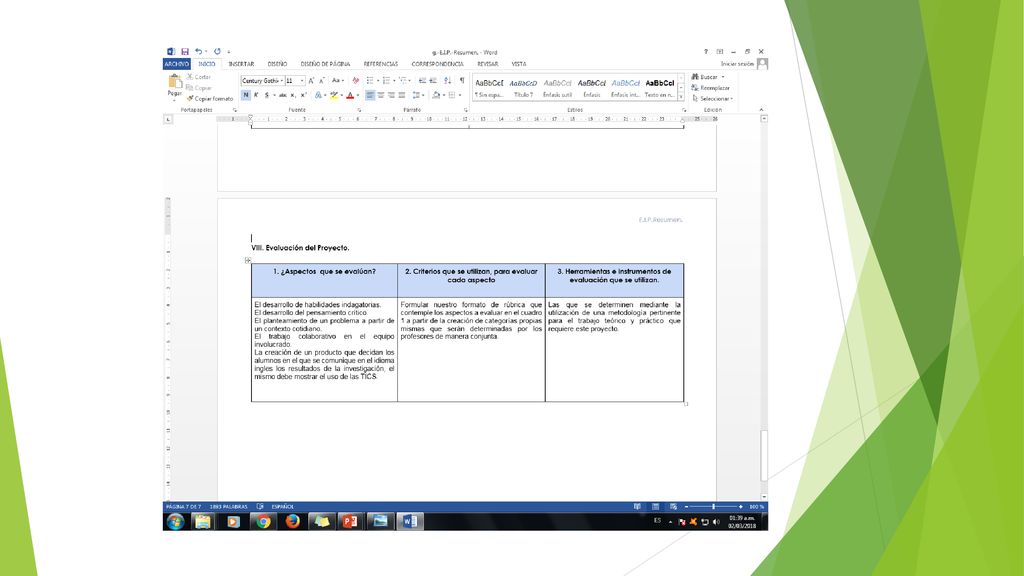Toggle show paragraph marks

click(462, 81)
